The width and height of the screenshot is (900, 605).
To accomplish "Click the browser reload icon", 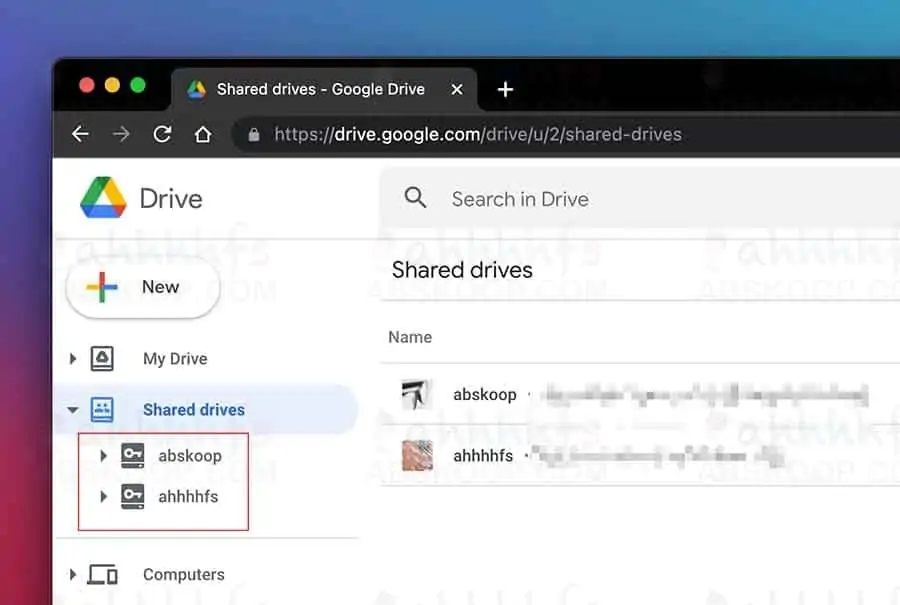I will tap(162, 134).
